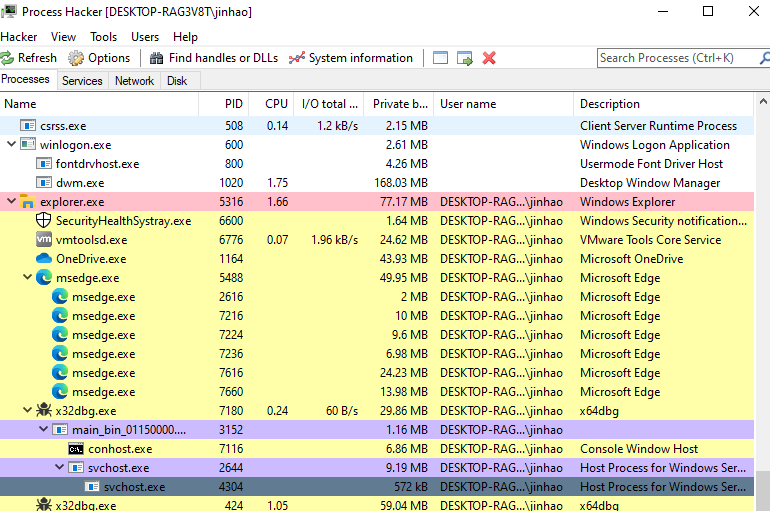Click the SecurityHealthSystray.exe shield icon
770x511 pixels.
[44, 221]
